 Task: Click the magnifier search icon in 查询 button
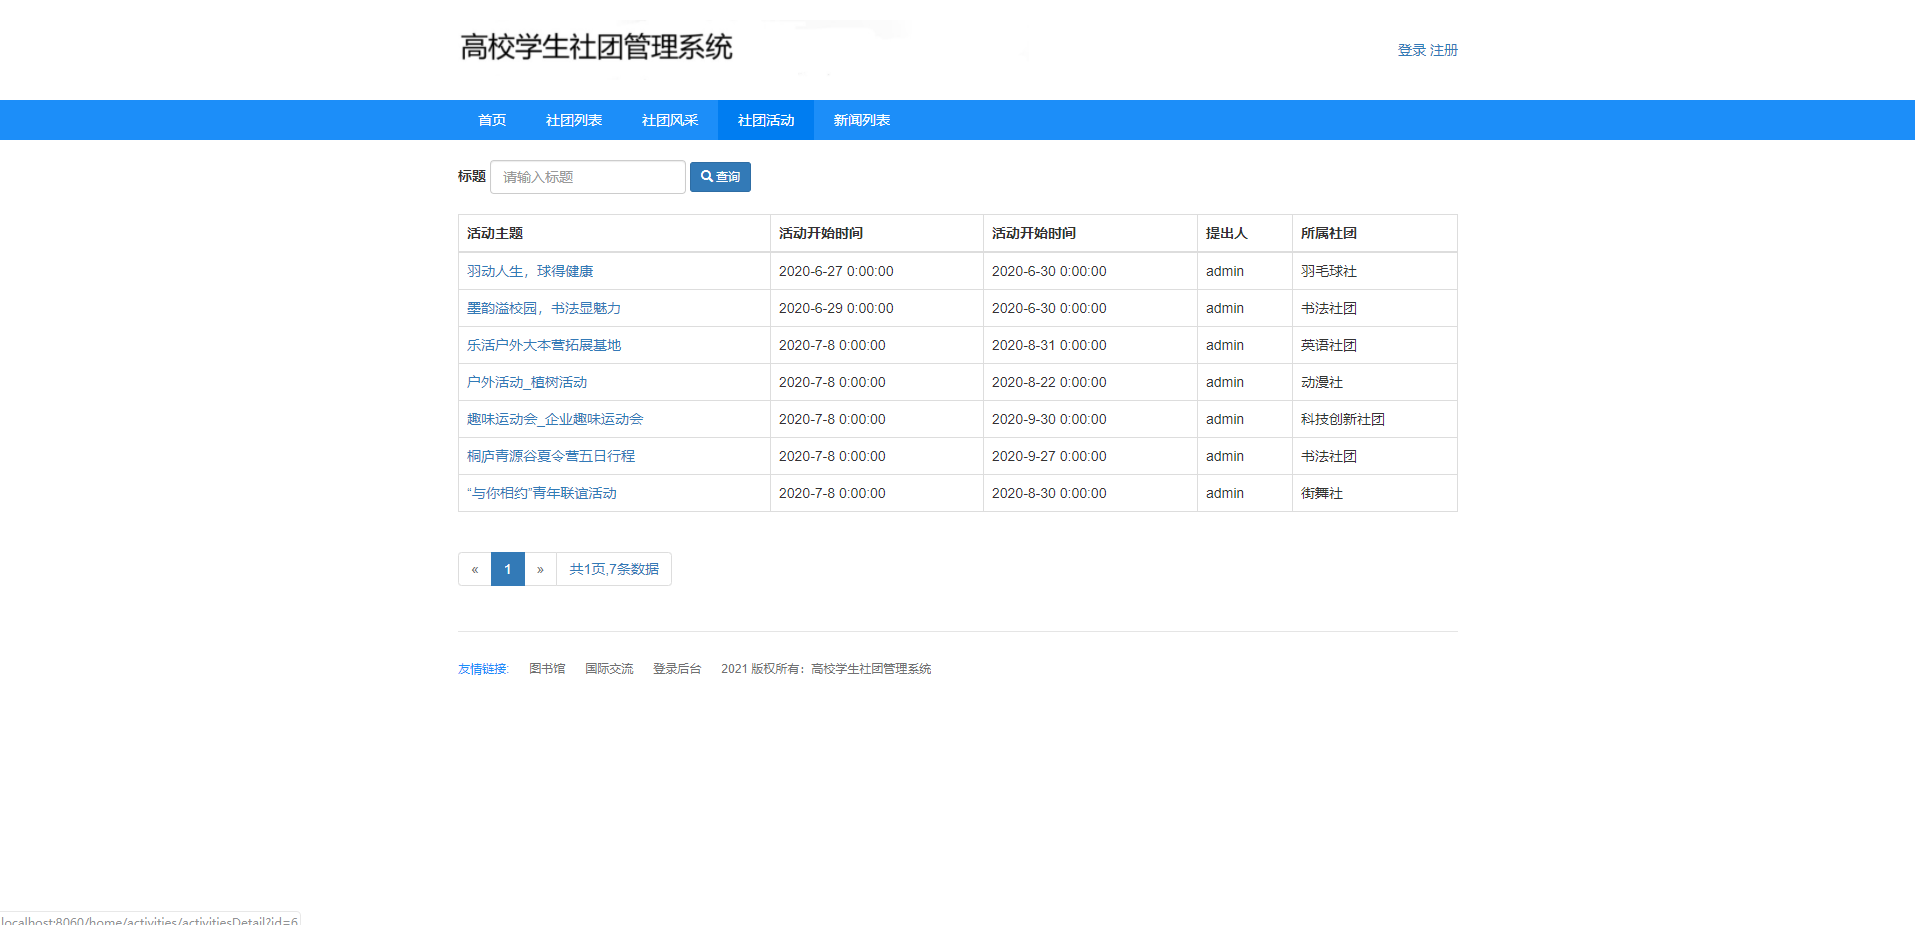(707, 176)
